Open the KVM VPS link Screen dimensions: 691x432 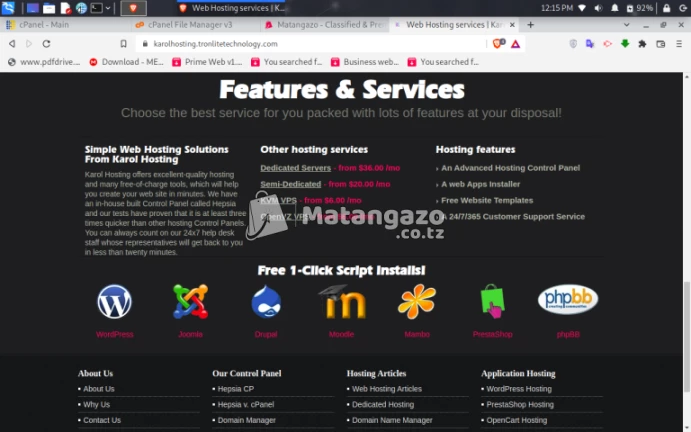click(x=278, y=201)
